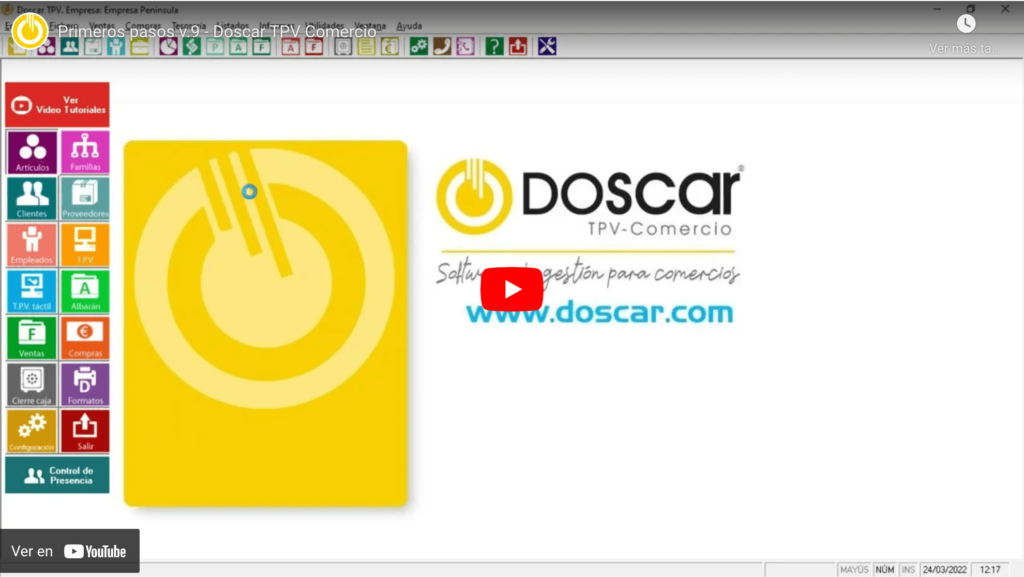The image size is (1024, 577).
Task: Click the date 24/03/2022 in status bar
Action: (x=944, y=570)
